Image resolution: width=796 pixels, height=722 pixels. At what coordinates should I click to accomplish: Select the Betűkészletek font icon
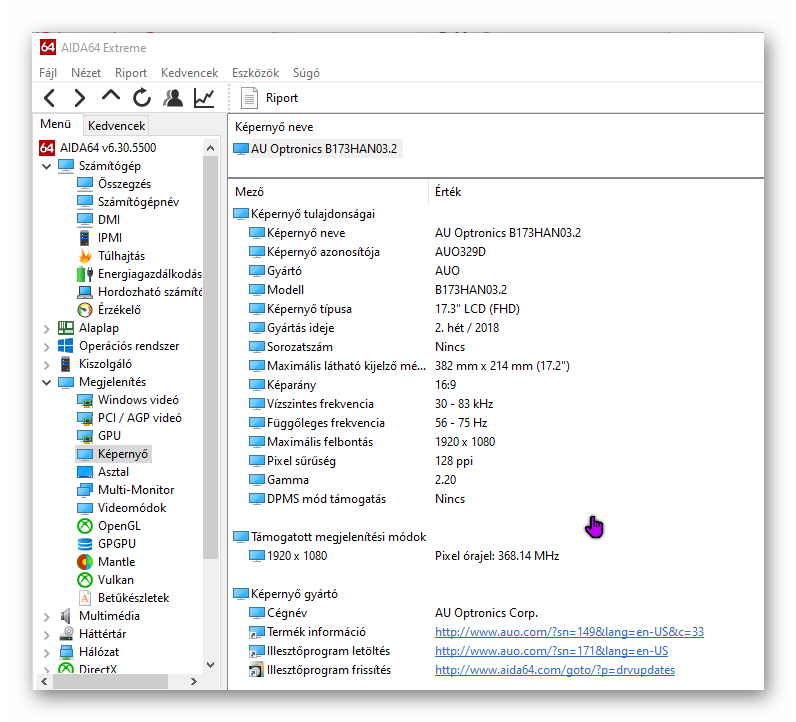85,598
